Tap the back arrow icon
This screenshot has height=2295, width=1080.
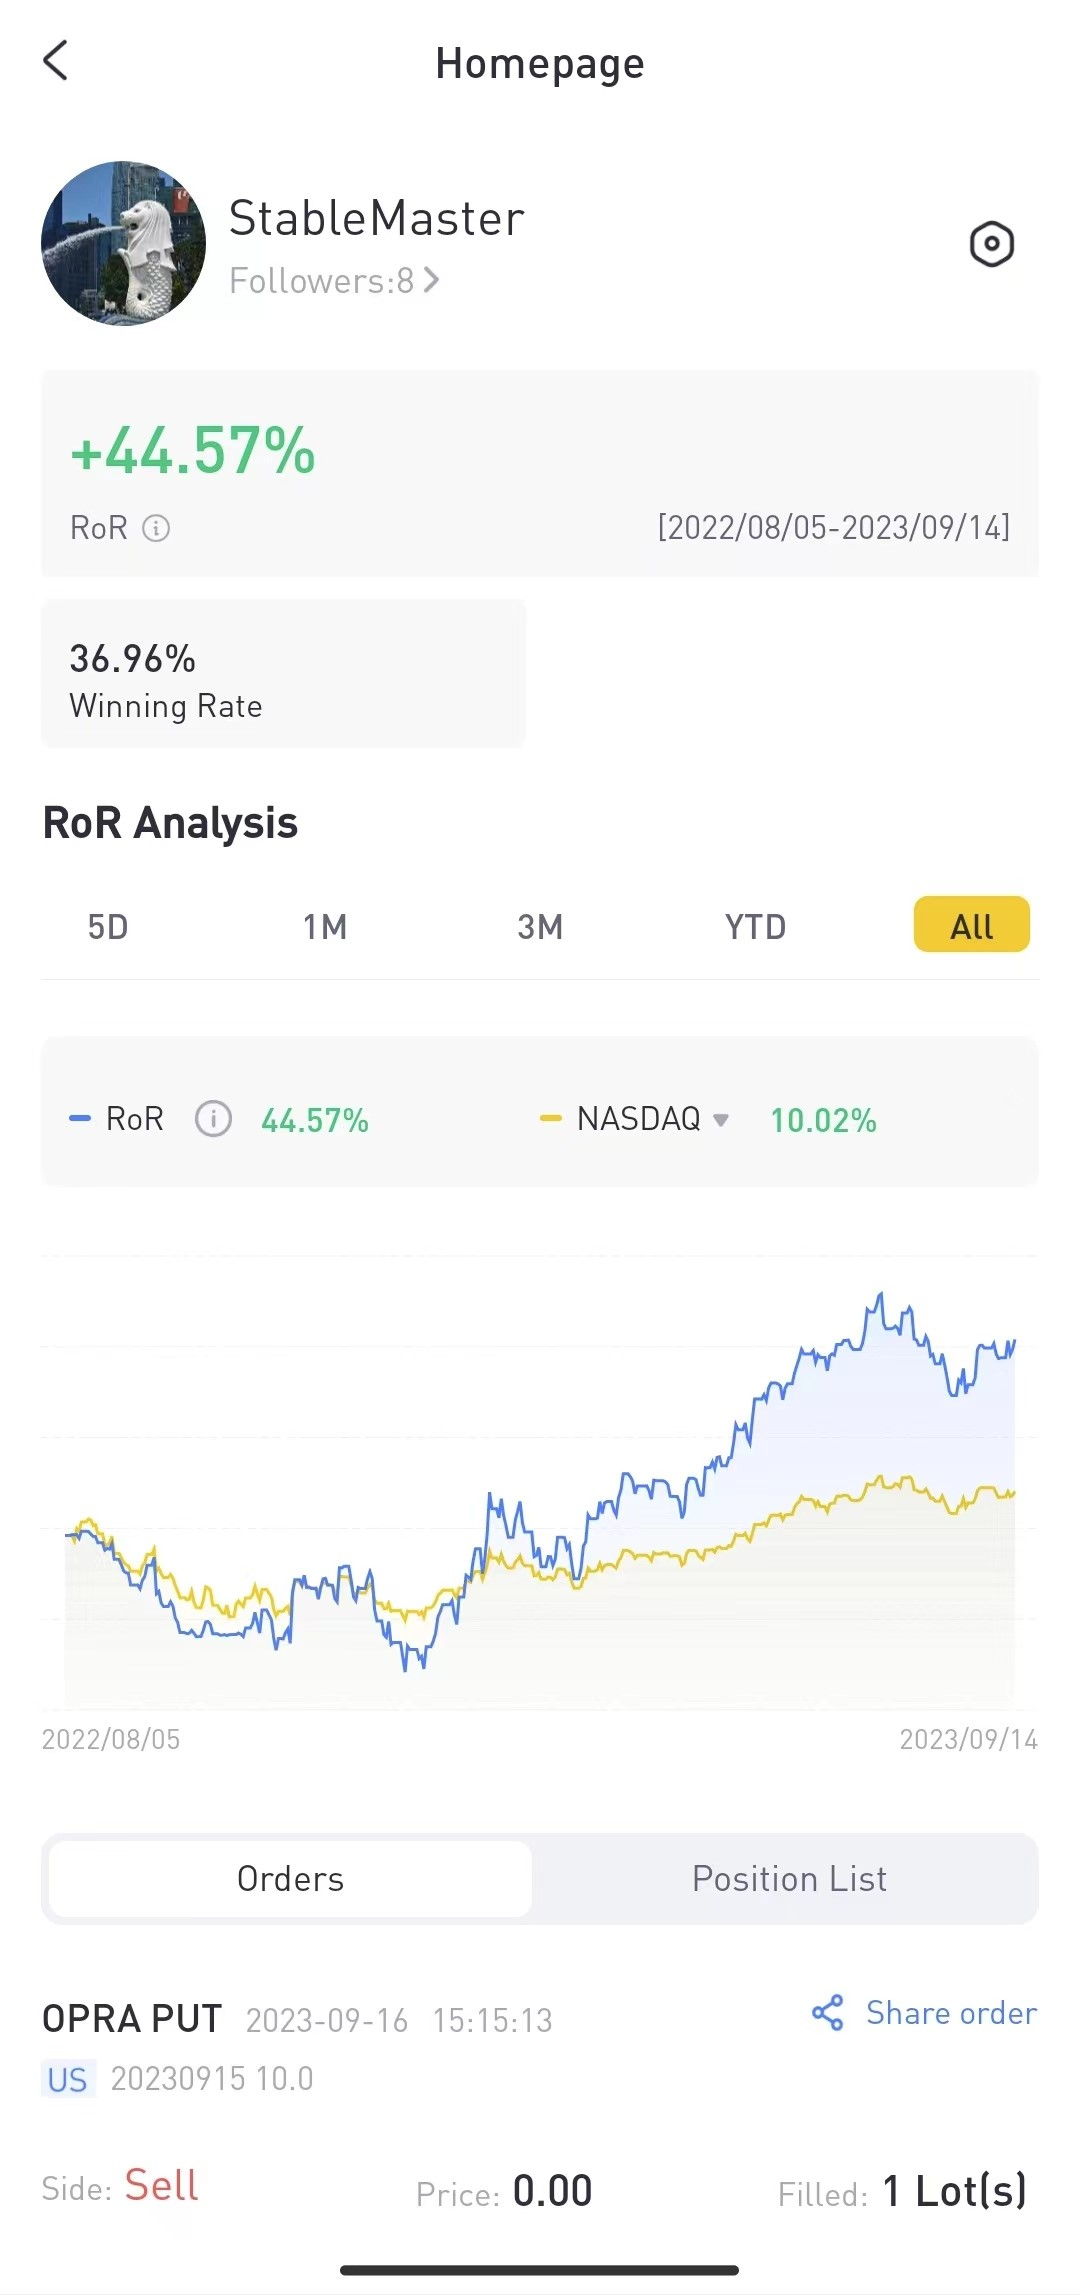(56, 61)
